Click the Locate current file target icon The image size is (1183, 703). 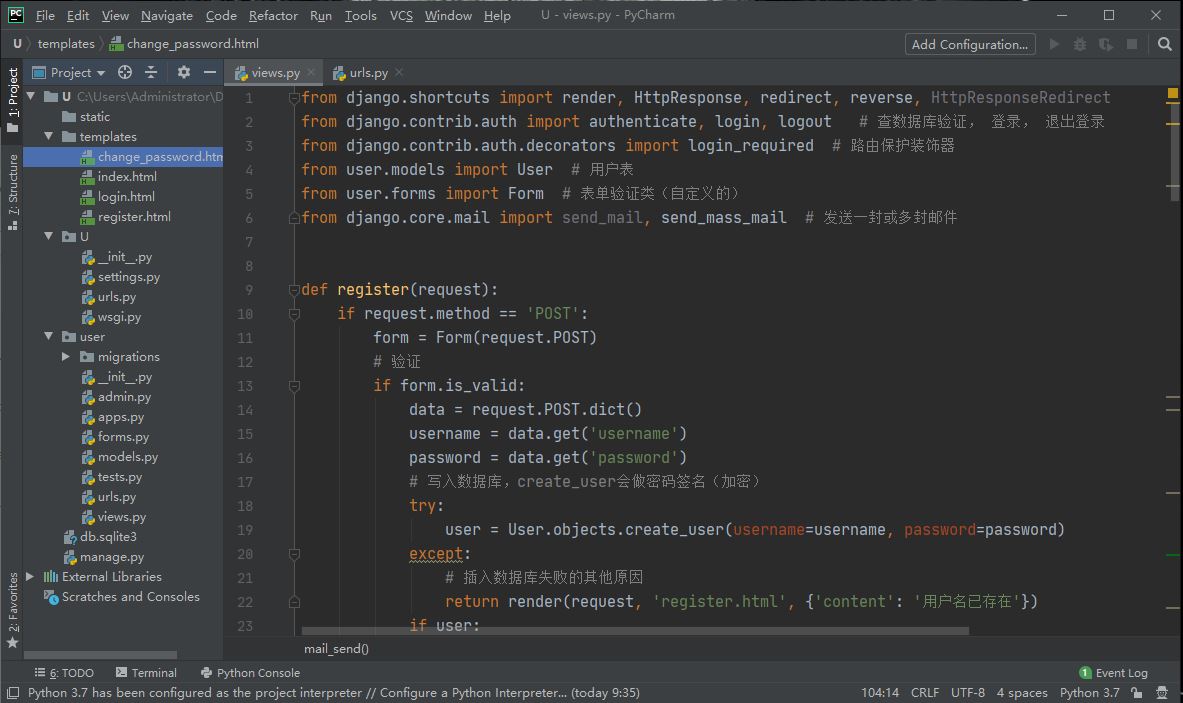click(124, 72)
